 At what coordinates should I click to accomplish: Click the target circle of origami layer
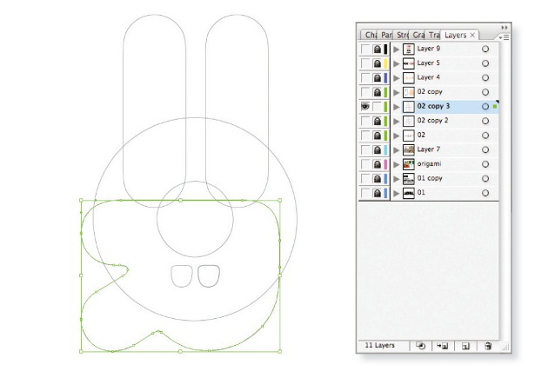(485, 164)
